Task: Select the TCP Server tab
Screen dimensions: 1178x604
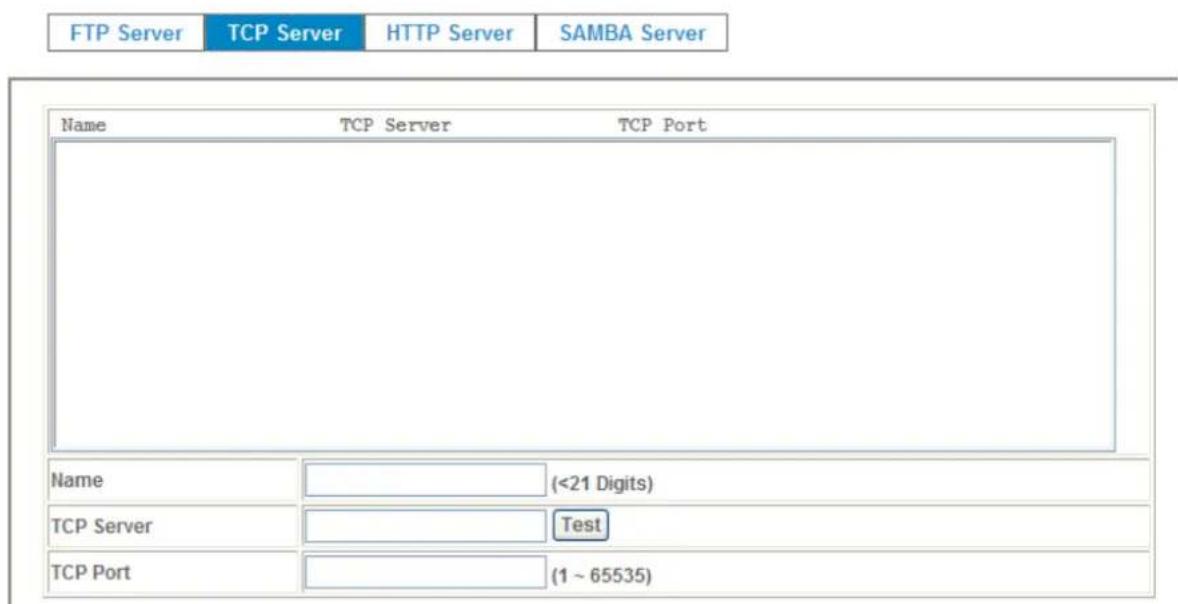Action: pyautogui.click(x=284, y=33)
